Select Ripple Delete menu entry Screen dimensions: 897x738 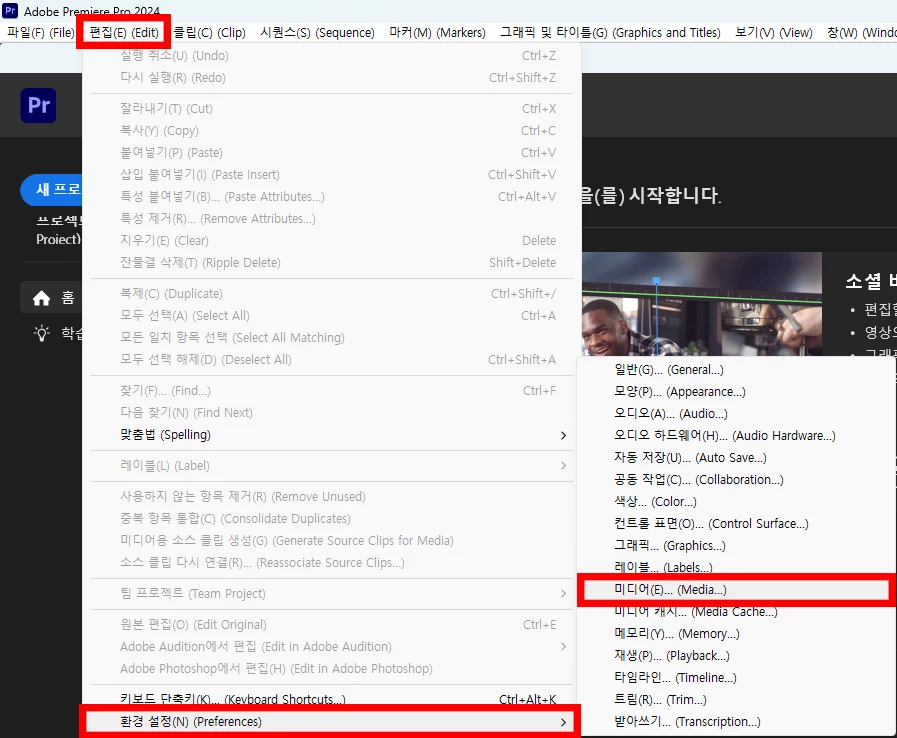pyautogui.click(x=332, y=263)
